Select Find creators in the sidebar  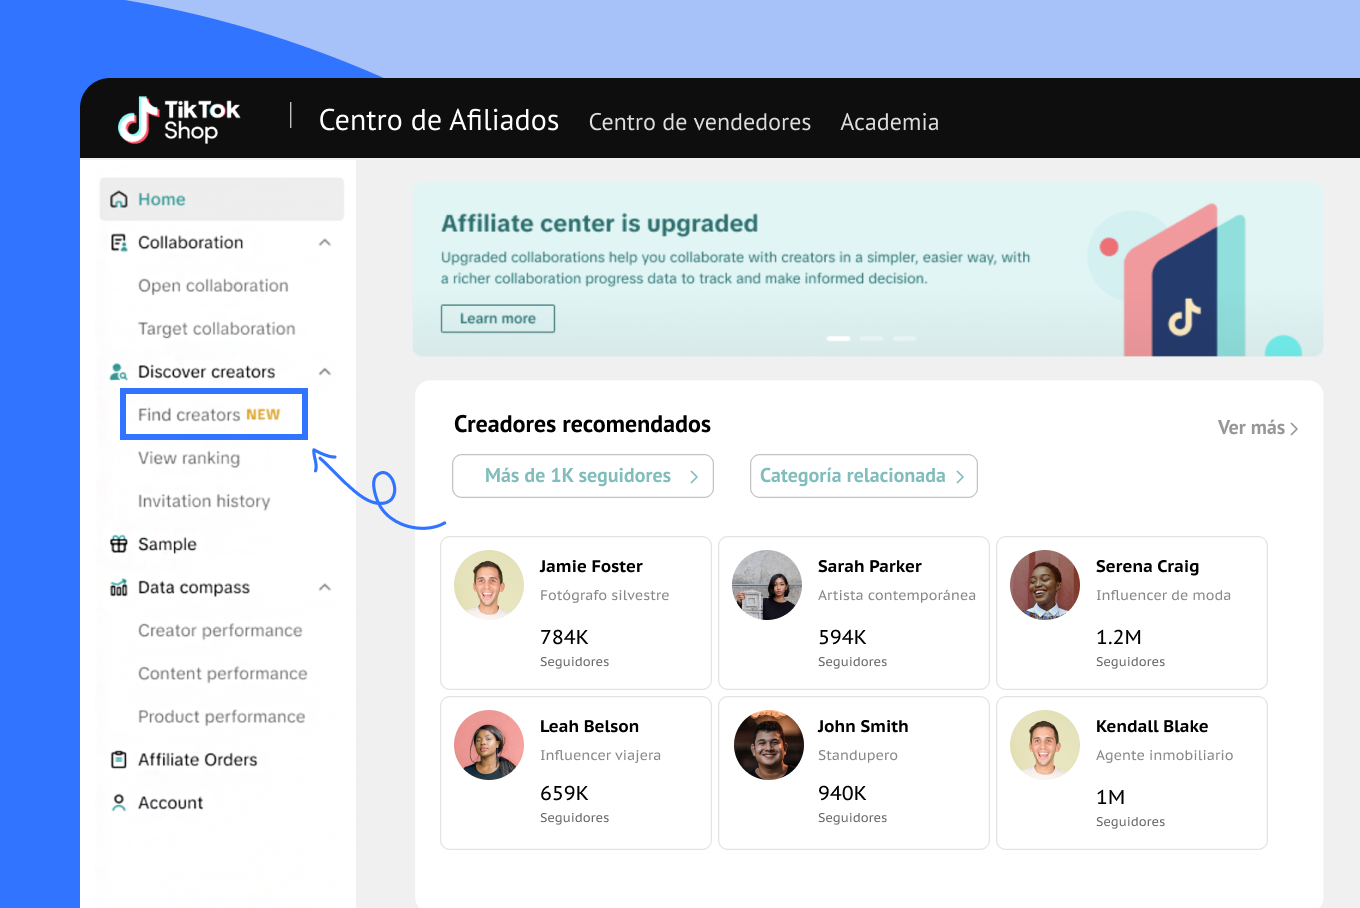[189, 415]
